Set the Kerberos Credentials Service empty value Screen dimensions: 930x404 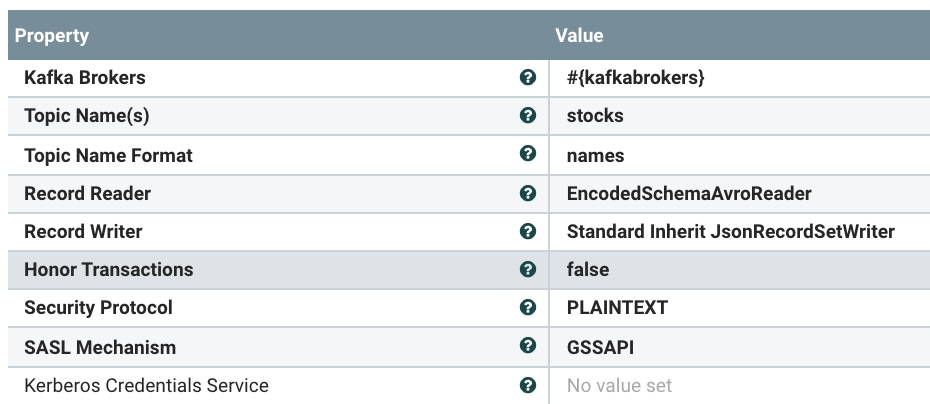(619, 385)
